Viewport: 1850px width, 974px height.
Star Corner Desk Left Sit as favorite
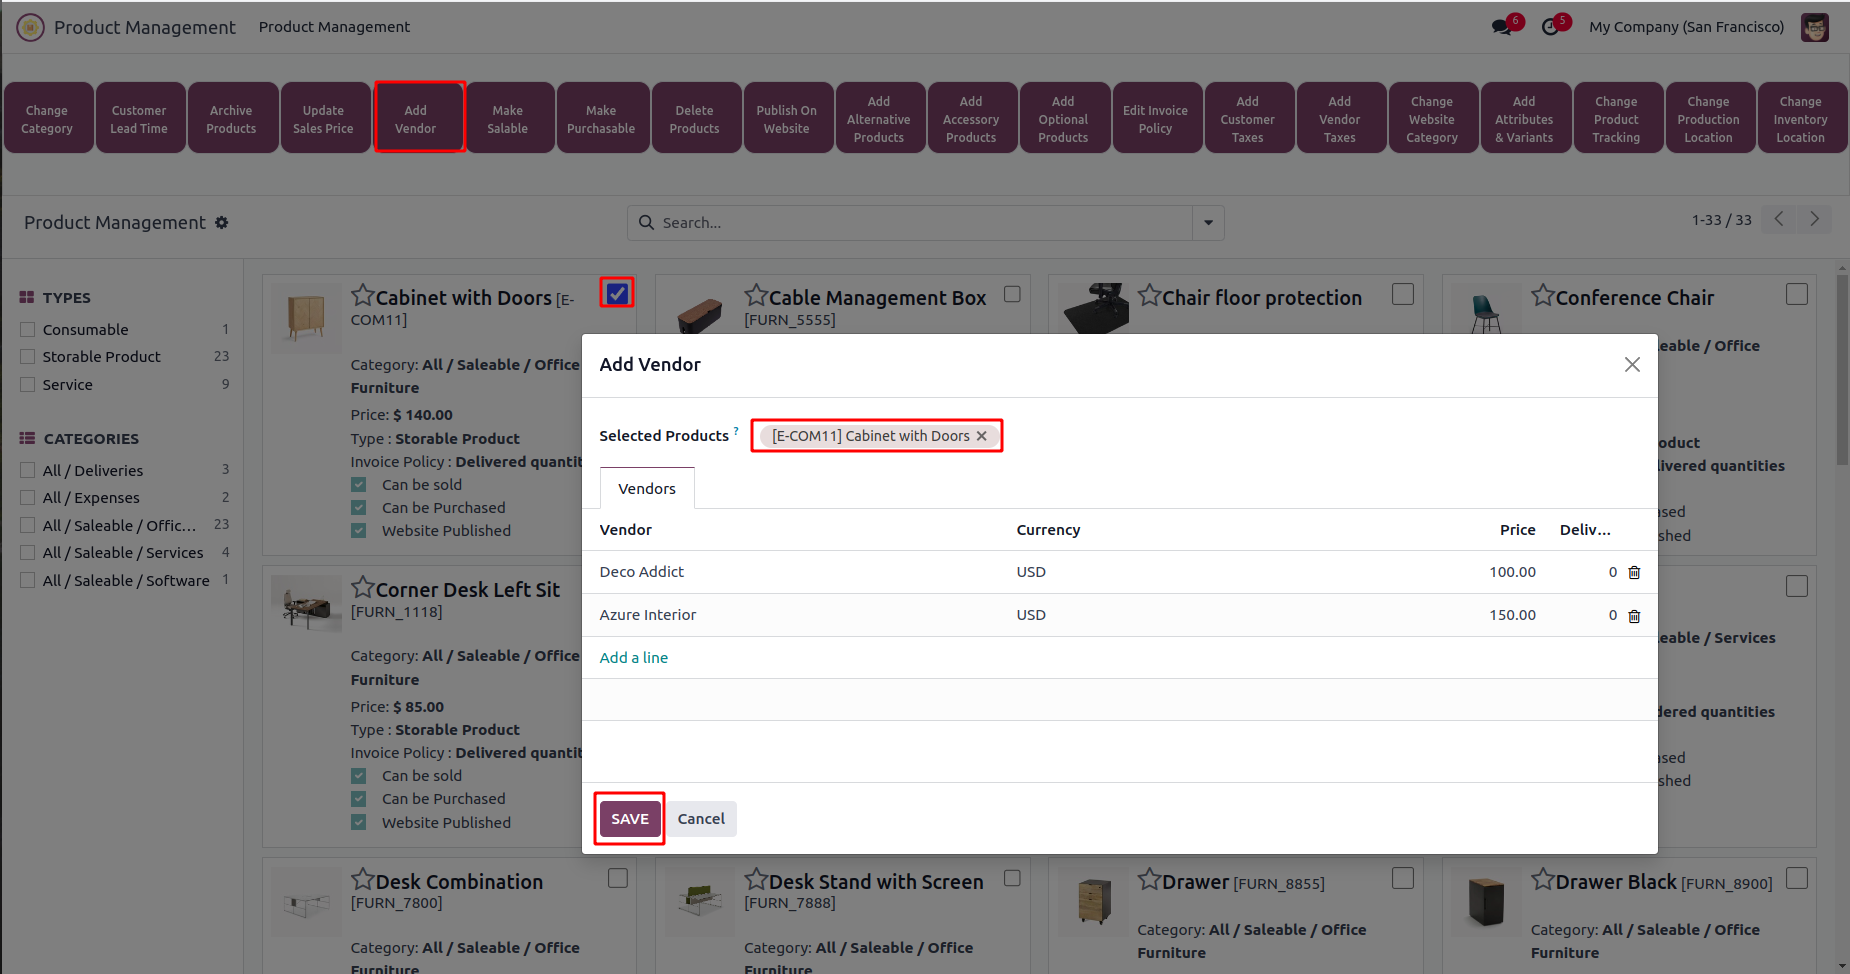362,588
